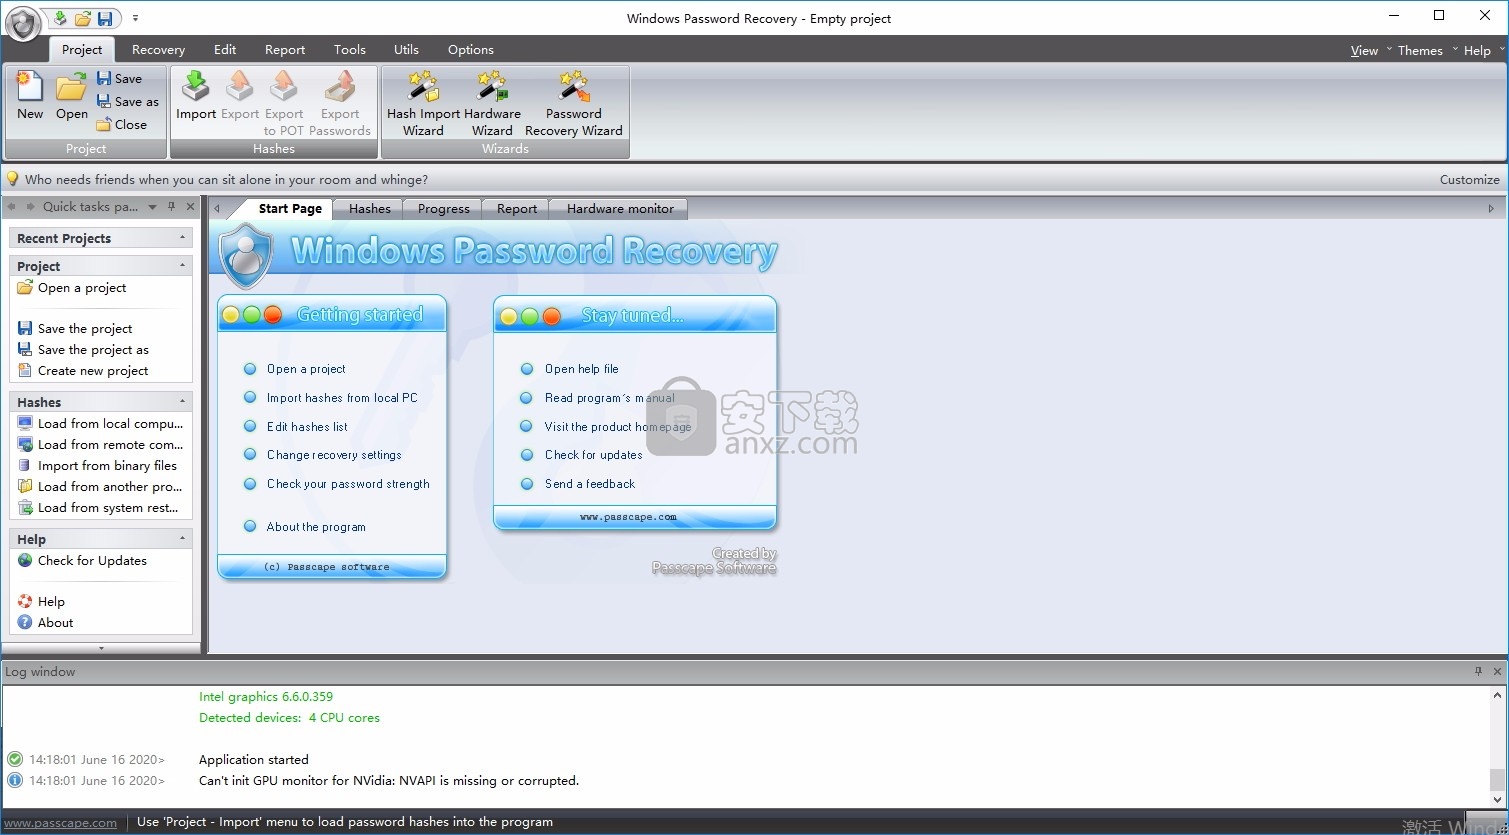Open the application orb menu button

pos(24,22)
